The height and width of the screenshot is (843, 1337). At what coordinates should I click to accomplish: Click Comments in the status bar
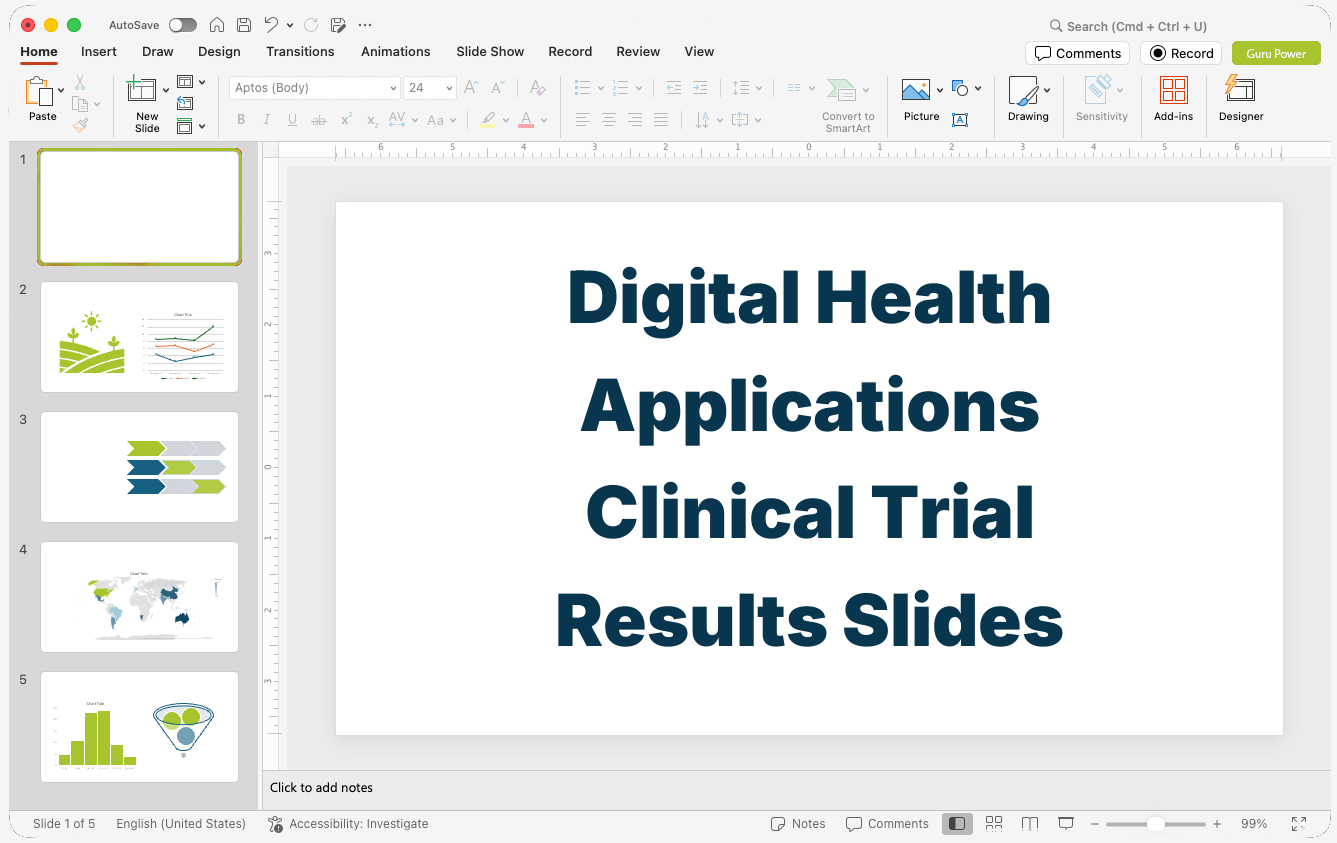(887, 824)
